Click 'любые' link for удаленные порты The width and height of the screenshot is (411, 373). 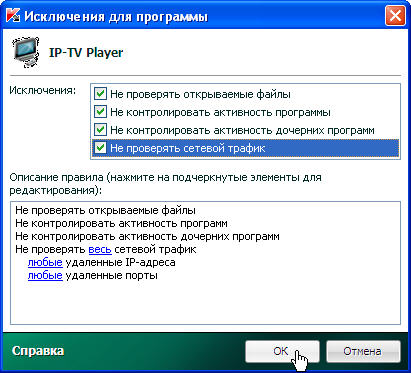point(45,275)
